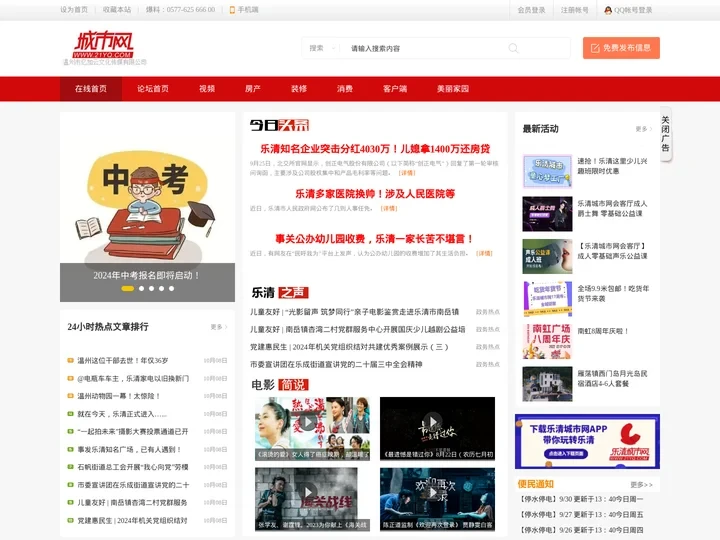Open 少儿兴趣班限时优惠 activity thumbnail
The width and height of the screenshot is (720, 540).
coord(547,171)
